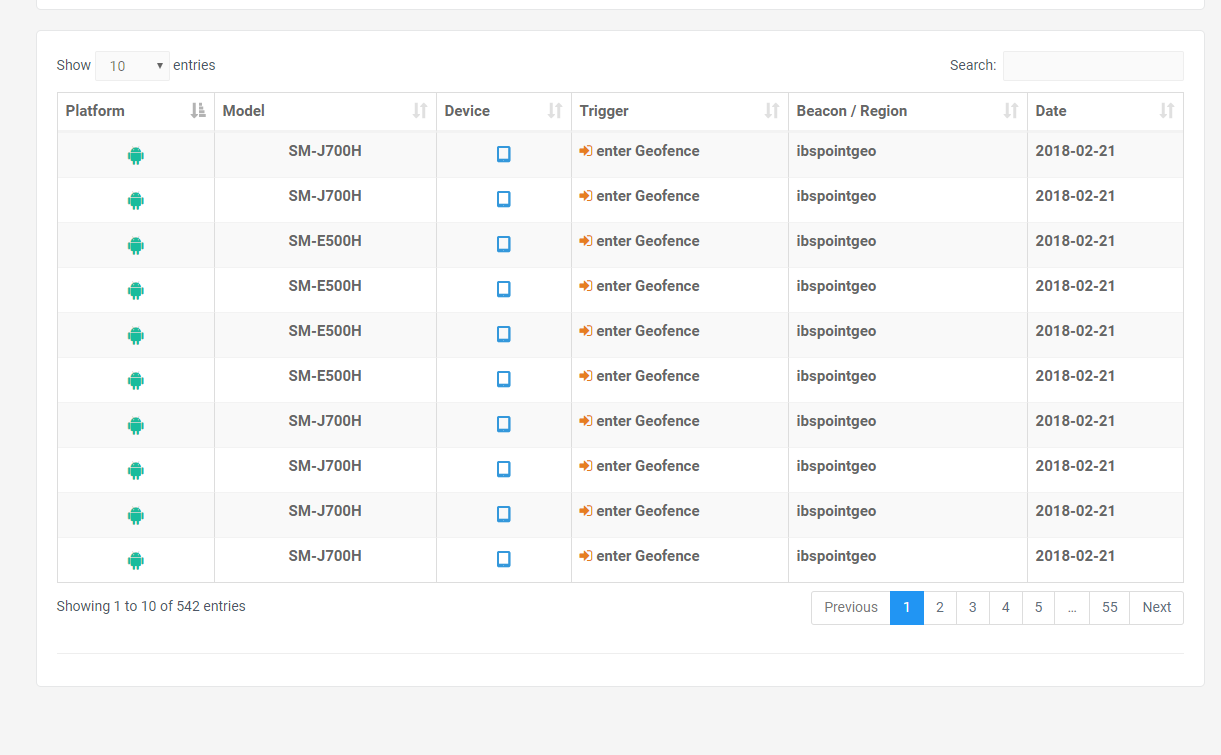Image resolution: width=1221 pixels, height=755 pixels.
Task: Click enter-arrow trigger icon in last row
Action: pos(586,556)
